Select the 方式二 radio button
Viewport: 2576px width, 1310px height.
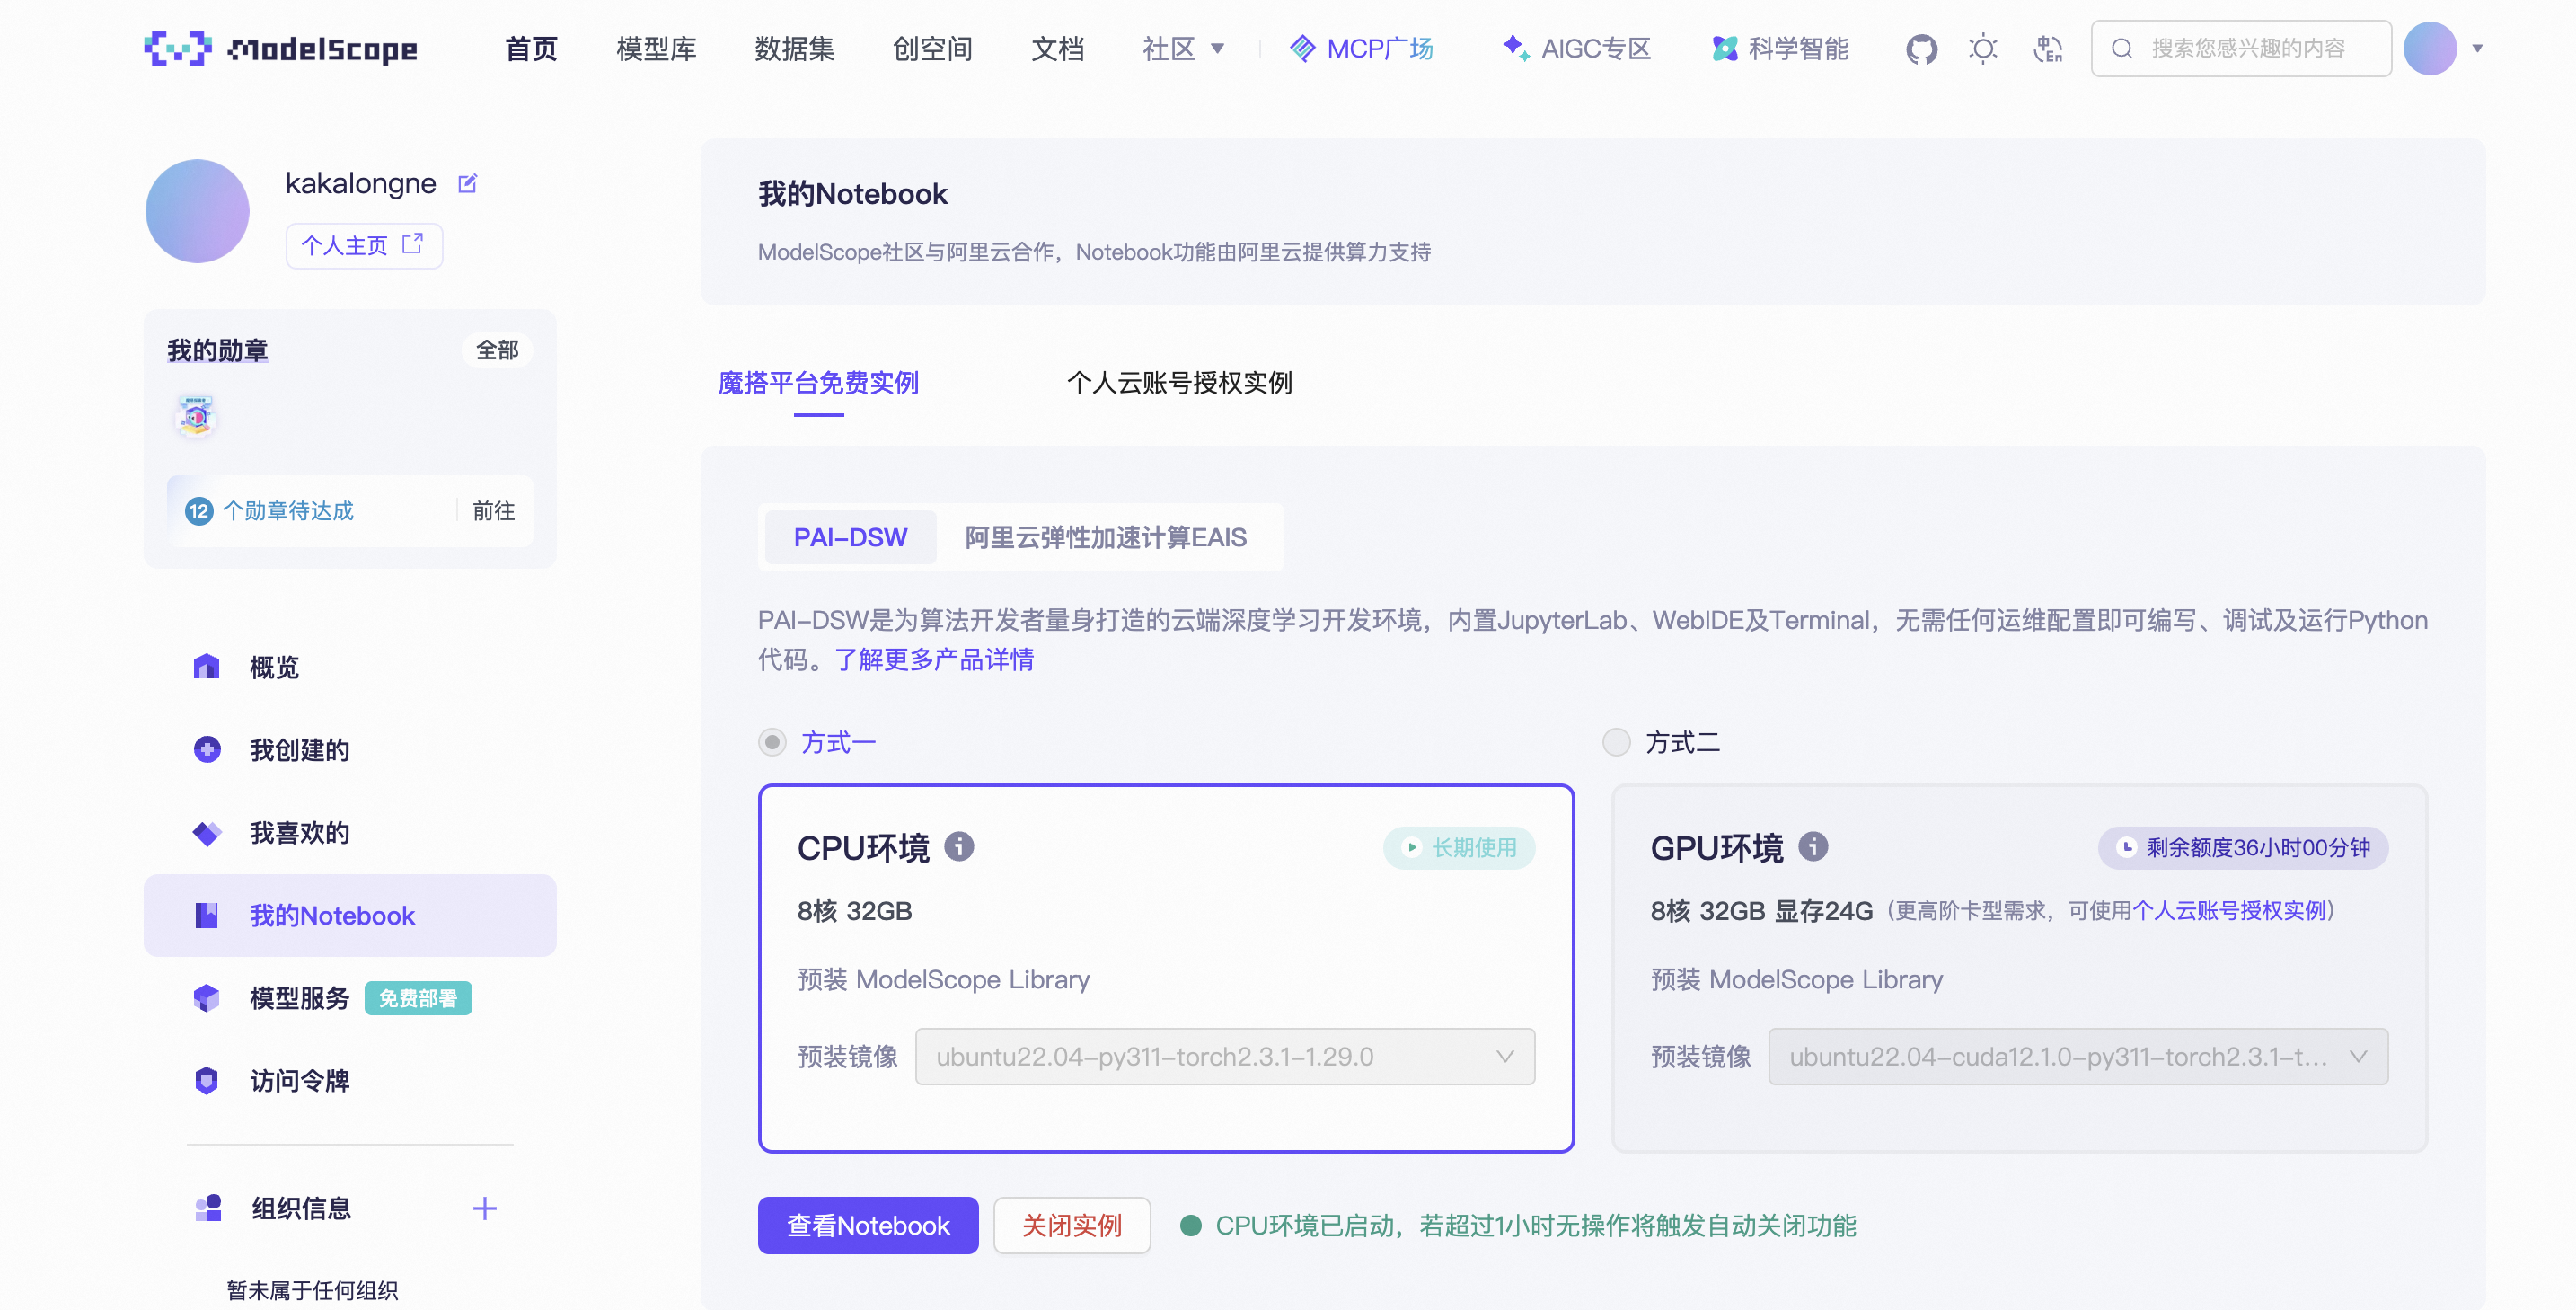tap(1616, 742)
